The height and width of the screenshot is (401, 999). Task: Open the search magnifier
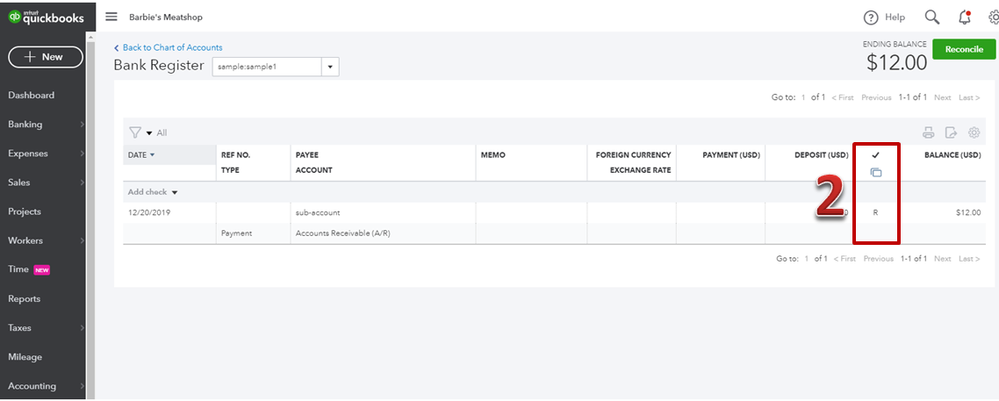tap(932, 17)
